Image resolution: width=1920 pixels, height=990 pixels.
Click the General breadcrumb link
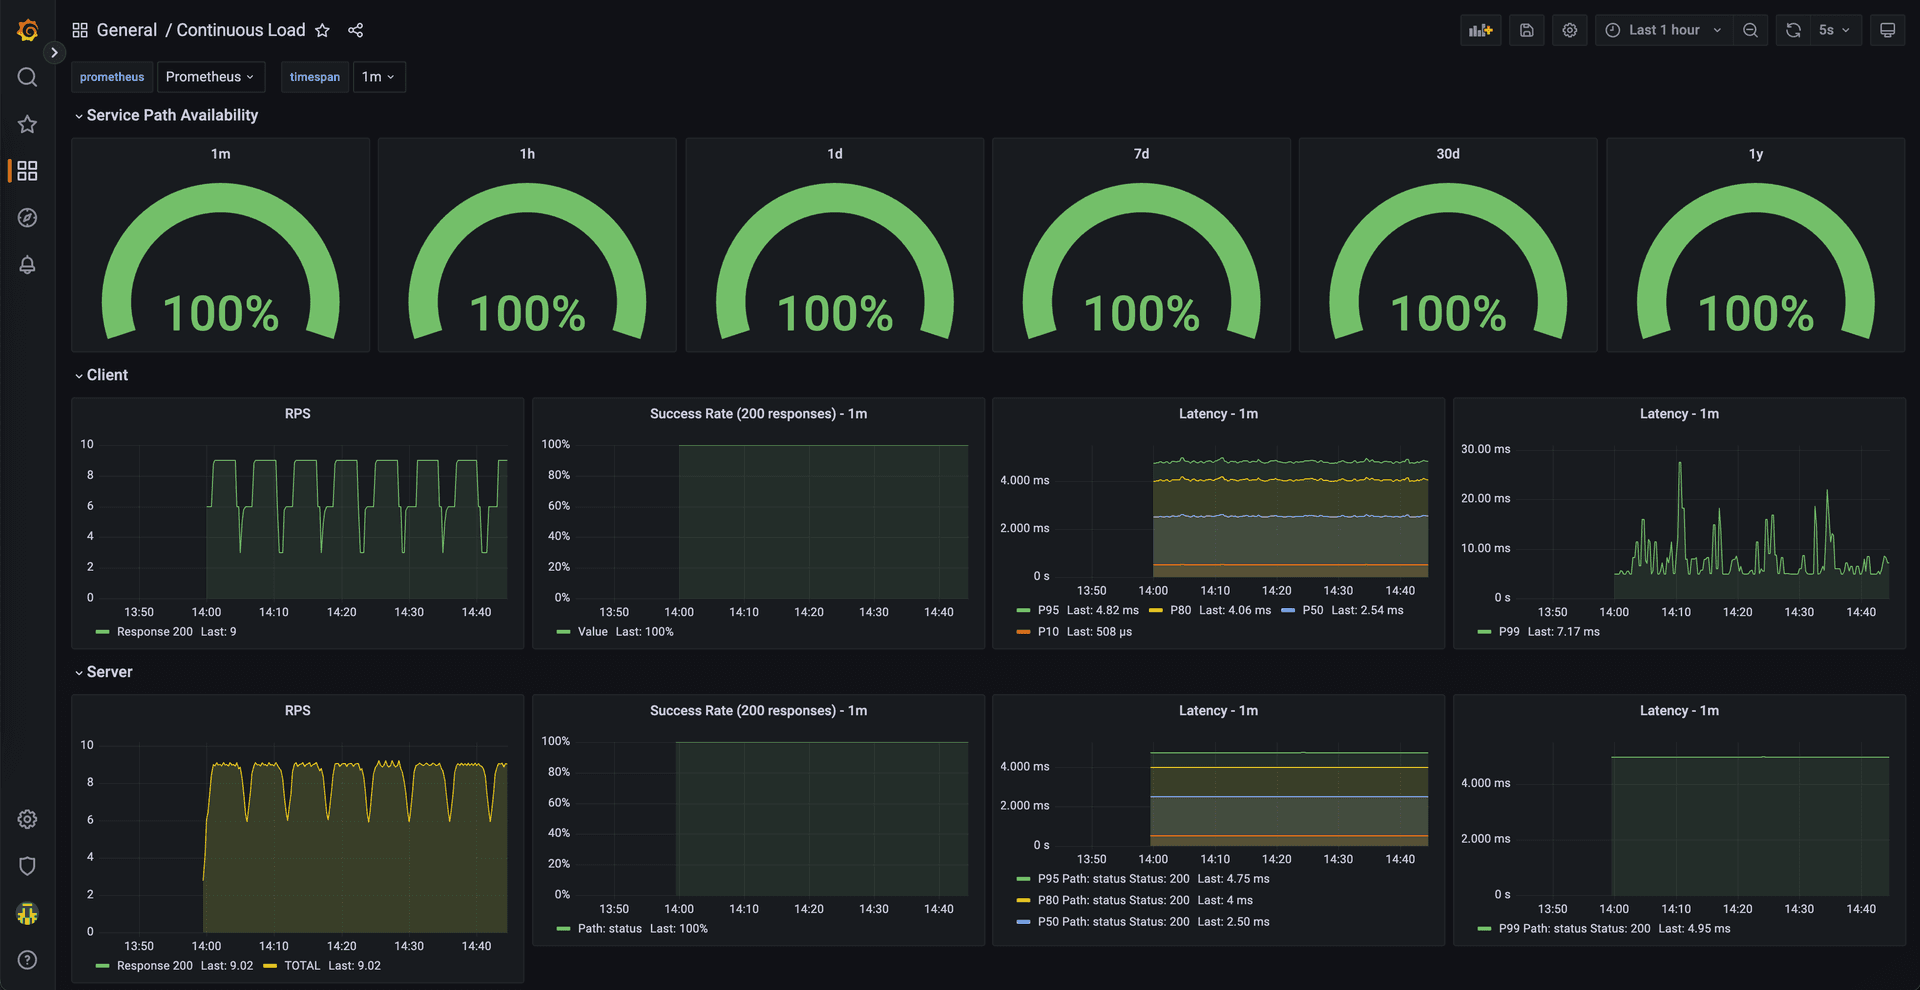(x=126, y=30)
